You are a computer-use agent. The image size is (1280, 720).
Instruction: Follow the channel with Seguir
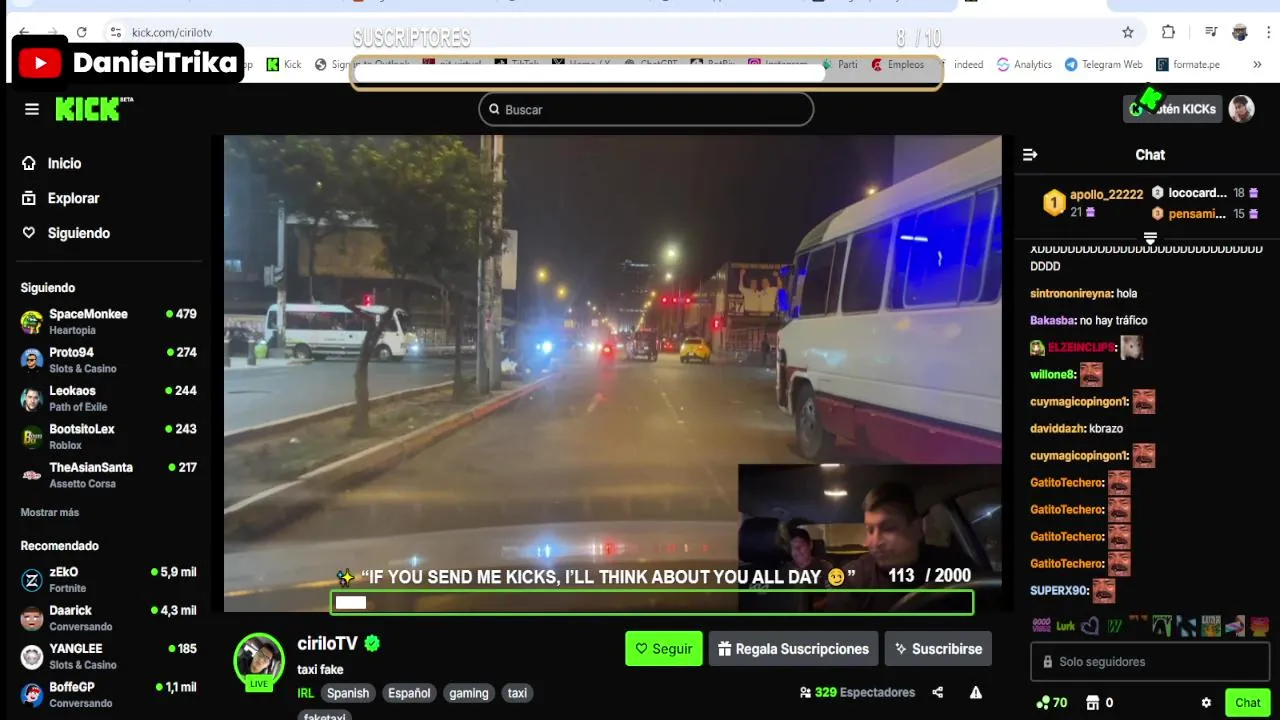664,649
